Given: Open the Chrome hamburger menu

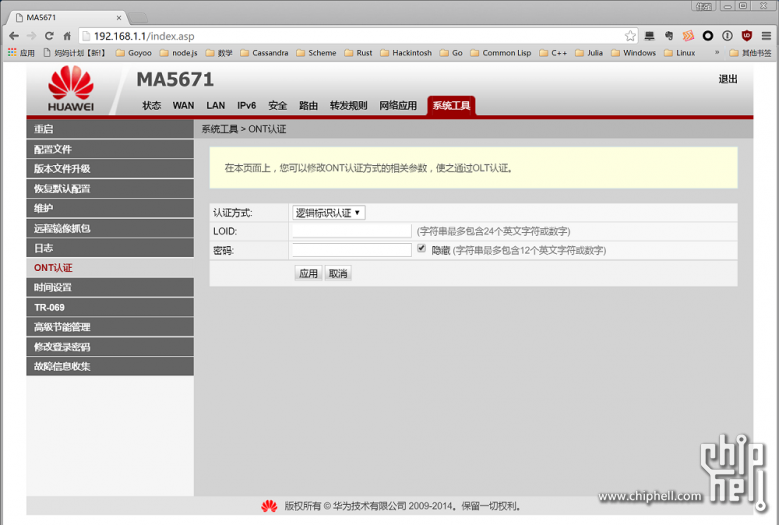Looking at the screenshot, I should point(766,36).
